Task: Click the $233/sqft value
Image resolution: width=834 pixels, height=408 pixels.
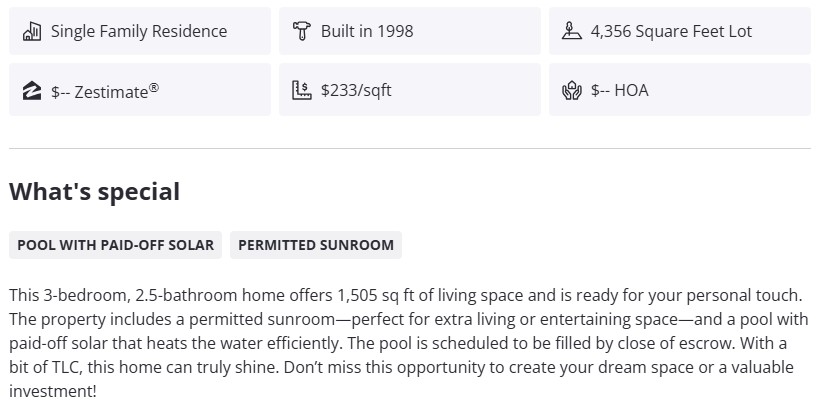Action: click(356, 90)
